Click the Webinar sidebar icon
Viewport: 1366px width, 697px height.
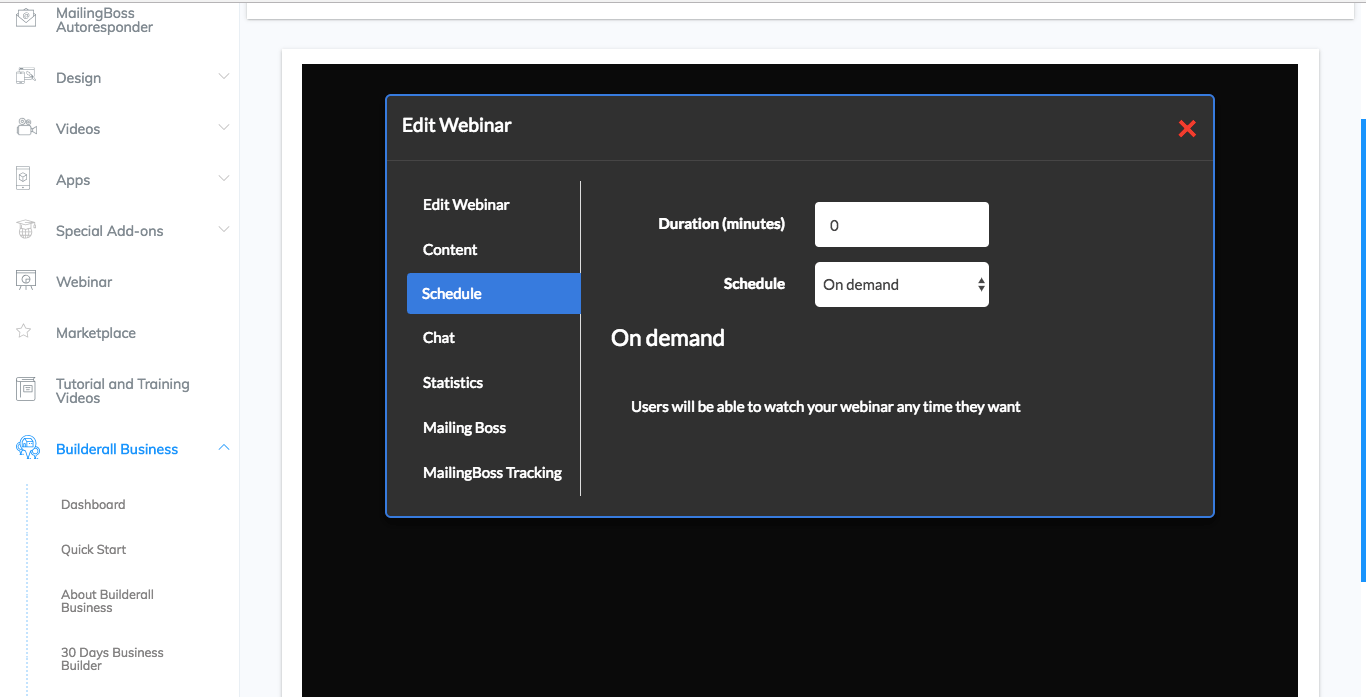tap(26, 280)
